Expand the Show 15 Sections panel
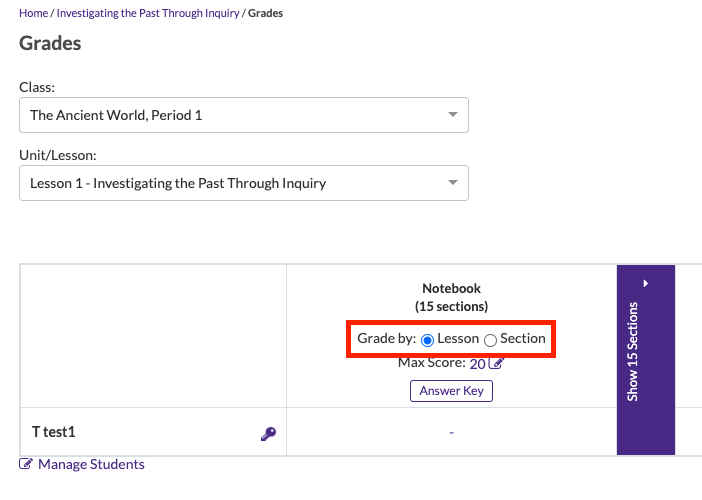Image resolution: width=702 pixels, height=500 pixels. point(633,352)
